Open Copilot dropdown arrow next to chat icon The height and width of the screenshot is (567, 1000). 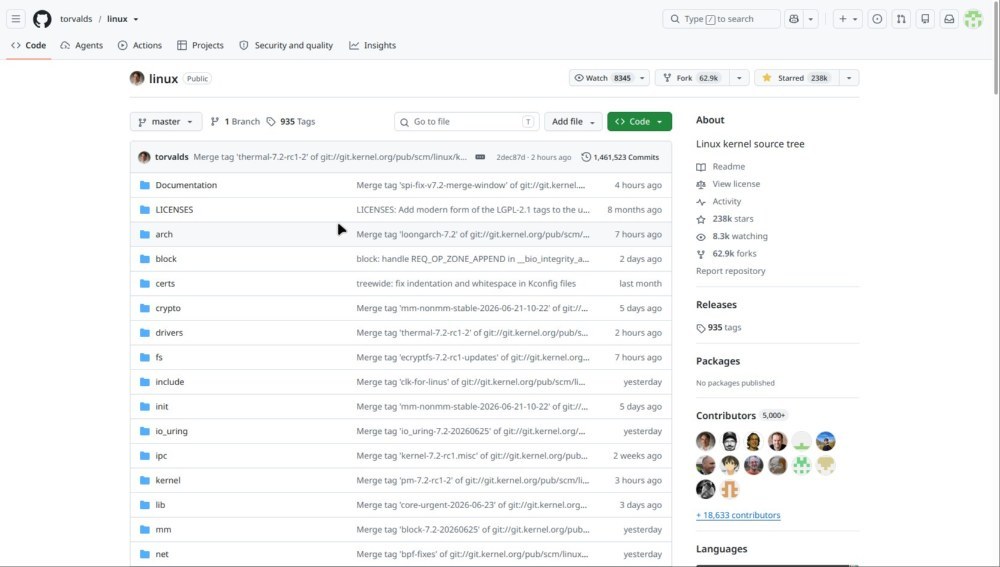pyautogui.click(x=811, y=19)
